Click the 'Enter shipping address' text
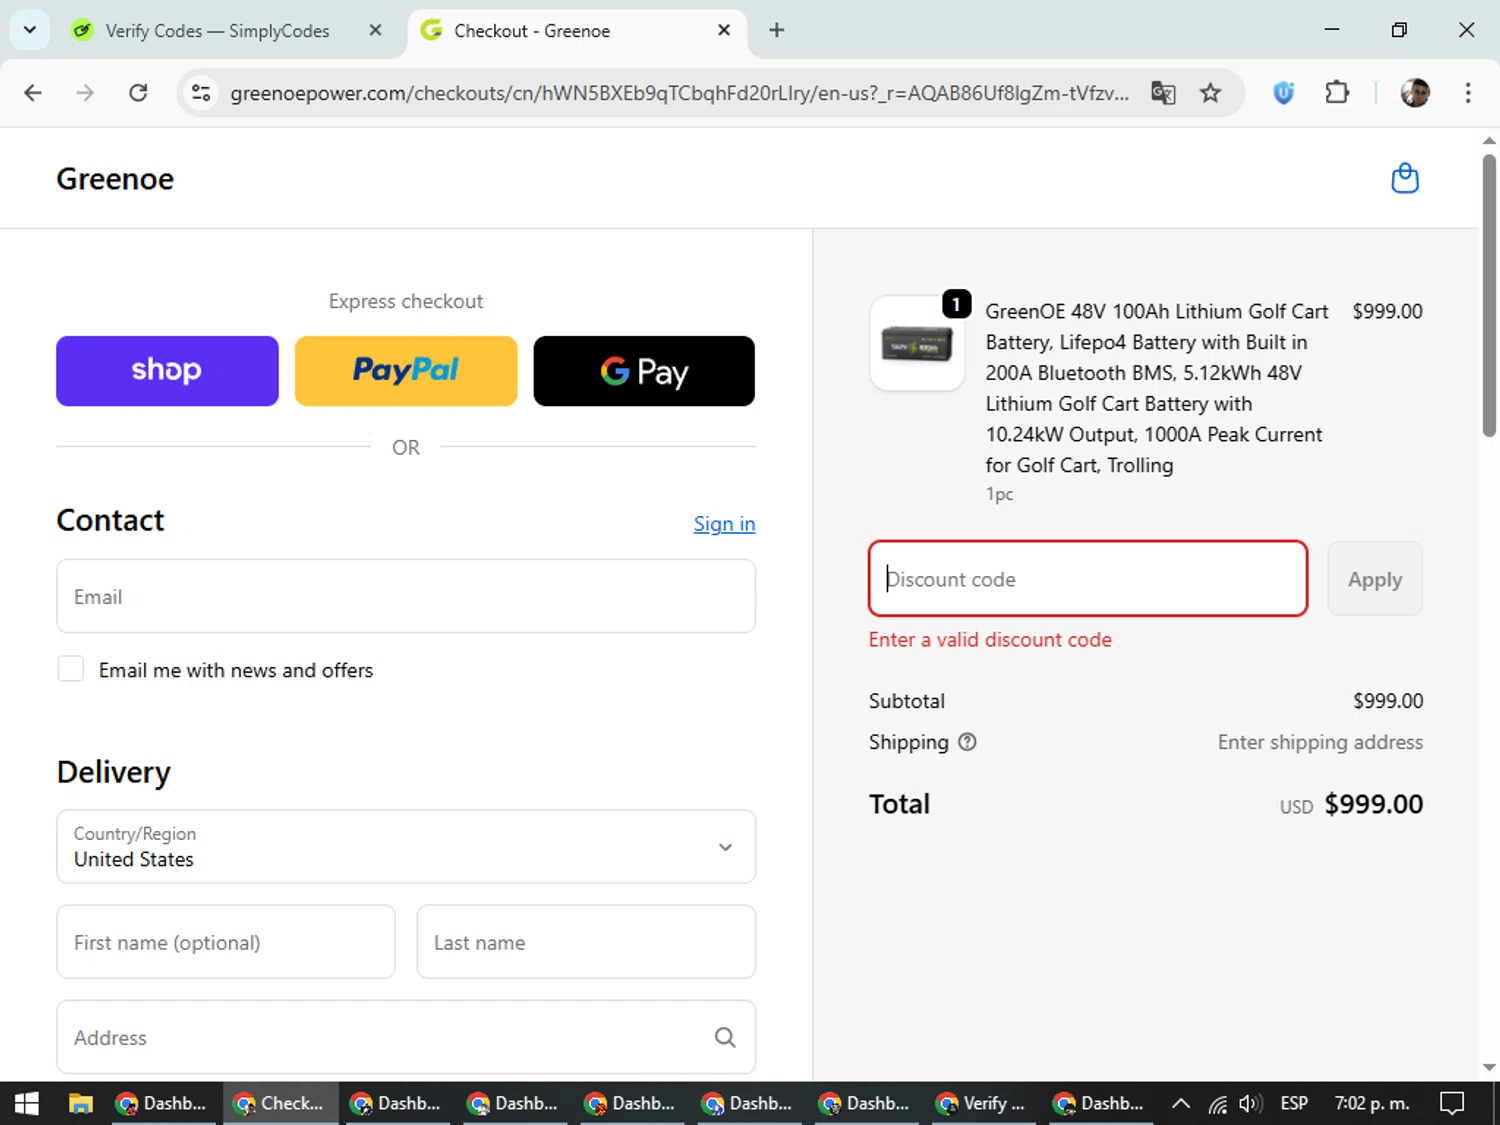1500x1125 pixels. click(x=1320, y=742)
